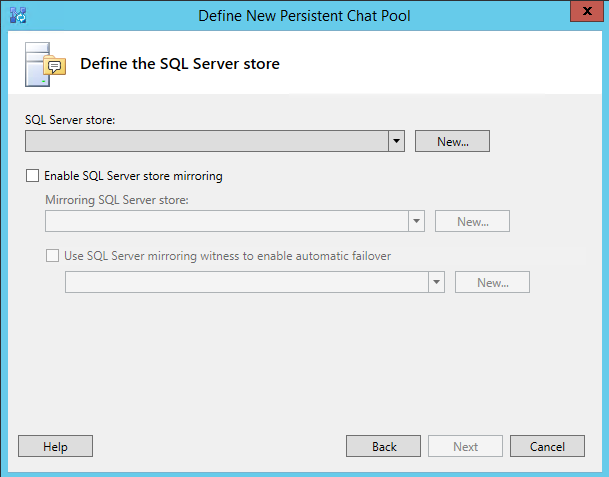Open Help for this wizard page
Screen dimensions: 609x477
(x=56, y=446)
